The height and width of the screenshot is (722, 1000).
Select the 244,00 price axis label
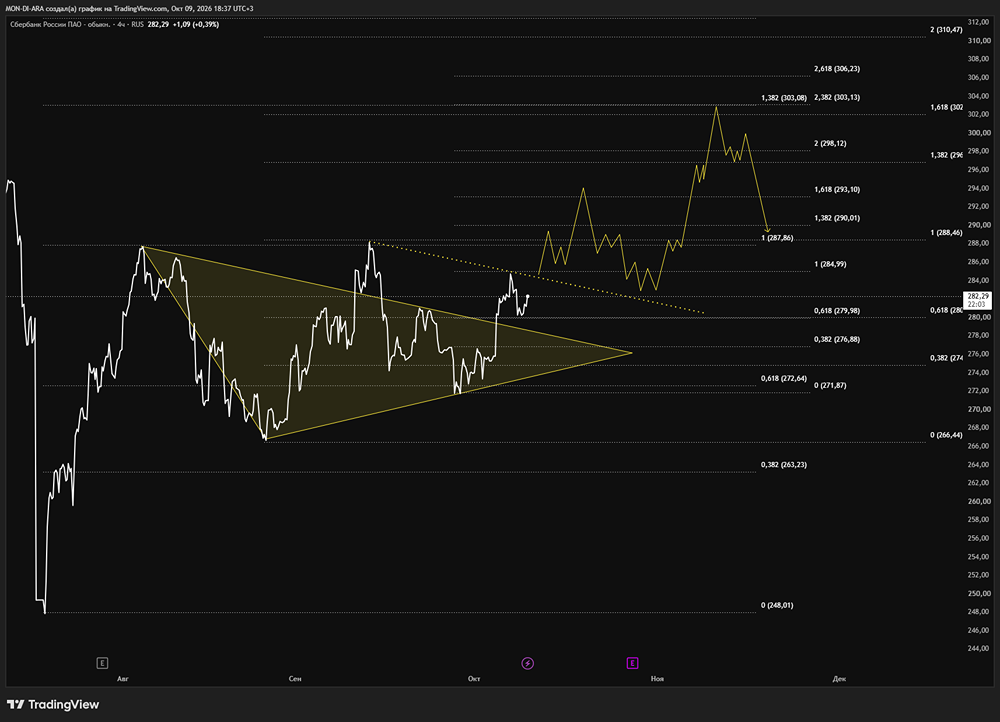pyautogui.click(x=978, y=648)
